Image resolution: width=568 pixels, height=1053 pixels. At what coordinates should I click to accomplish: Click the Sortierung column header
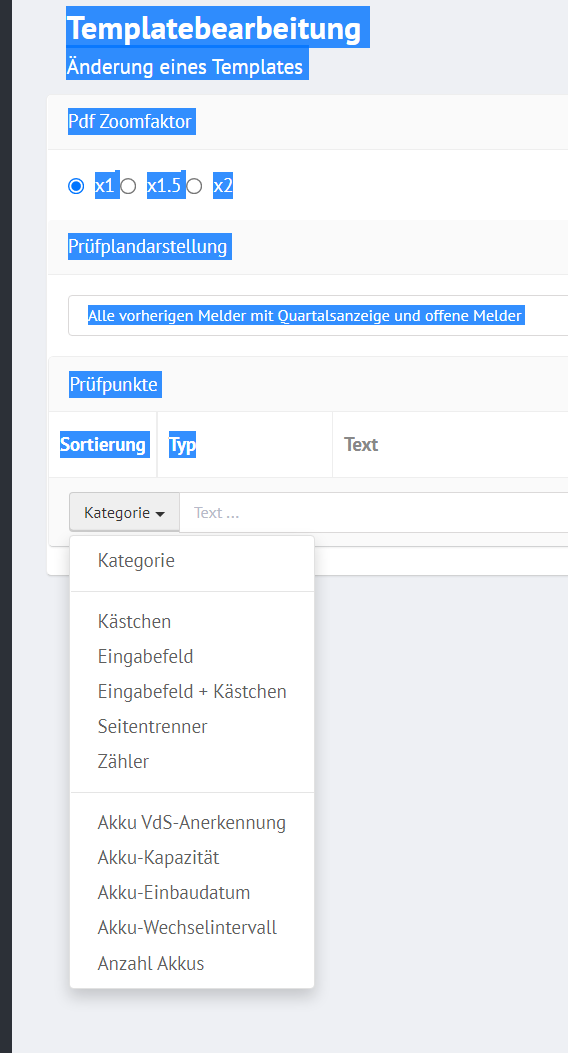(x=103, y=445)
